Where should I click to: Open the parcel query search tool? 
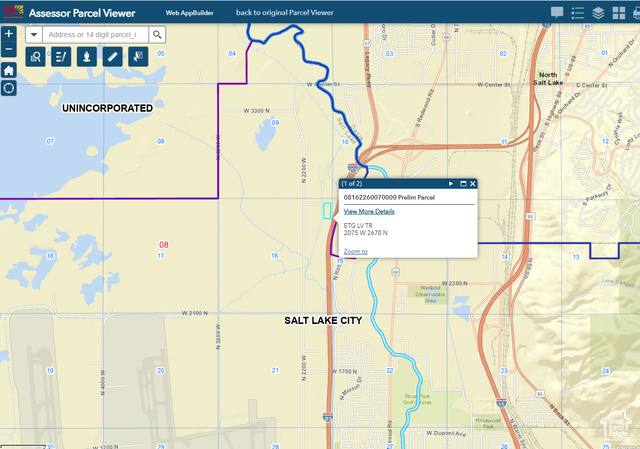[x=36, y=57]
